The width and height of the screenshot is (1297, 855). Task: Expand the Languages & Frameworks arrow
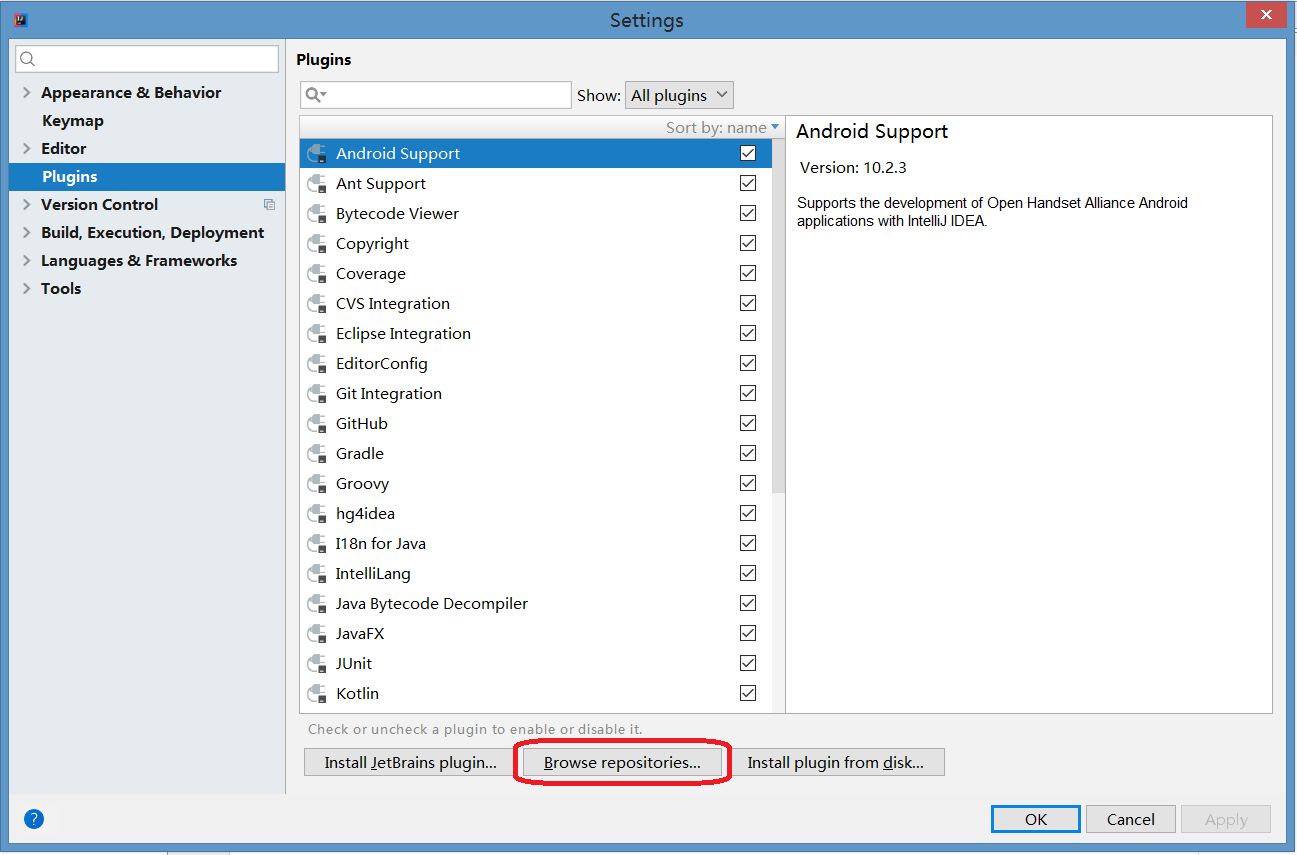click(x=27, y=260)
